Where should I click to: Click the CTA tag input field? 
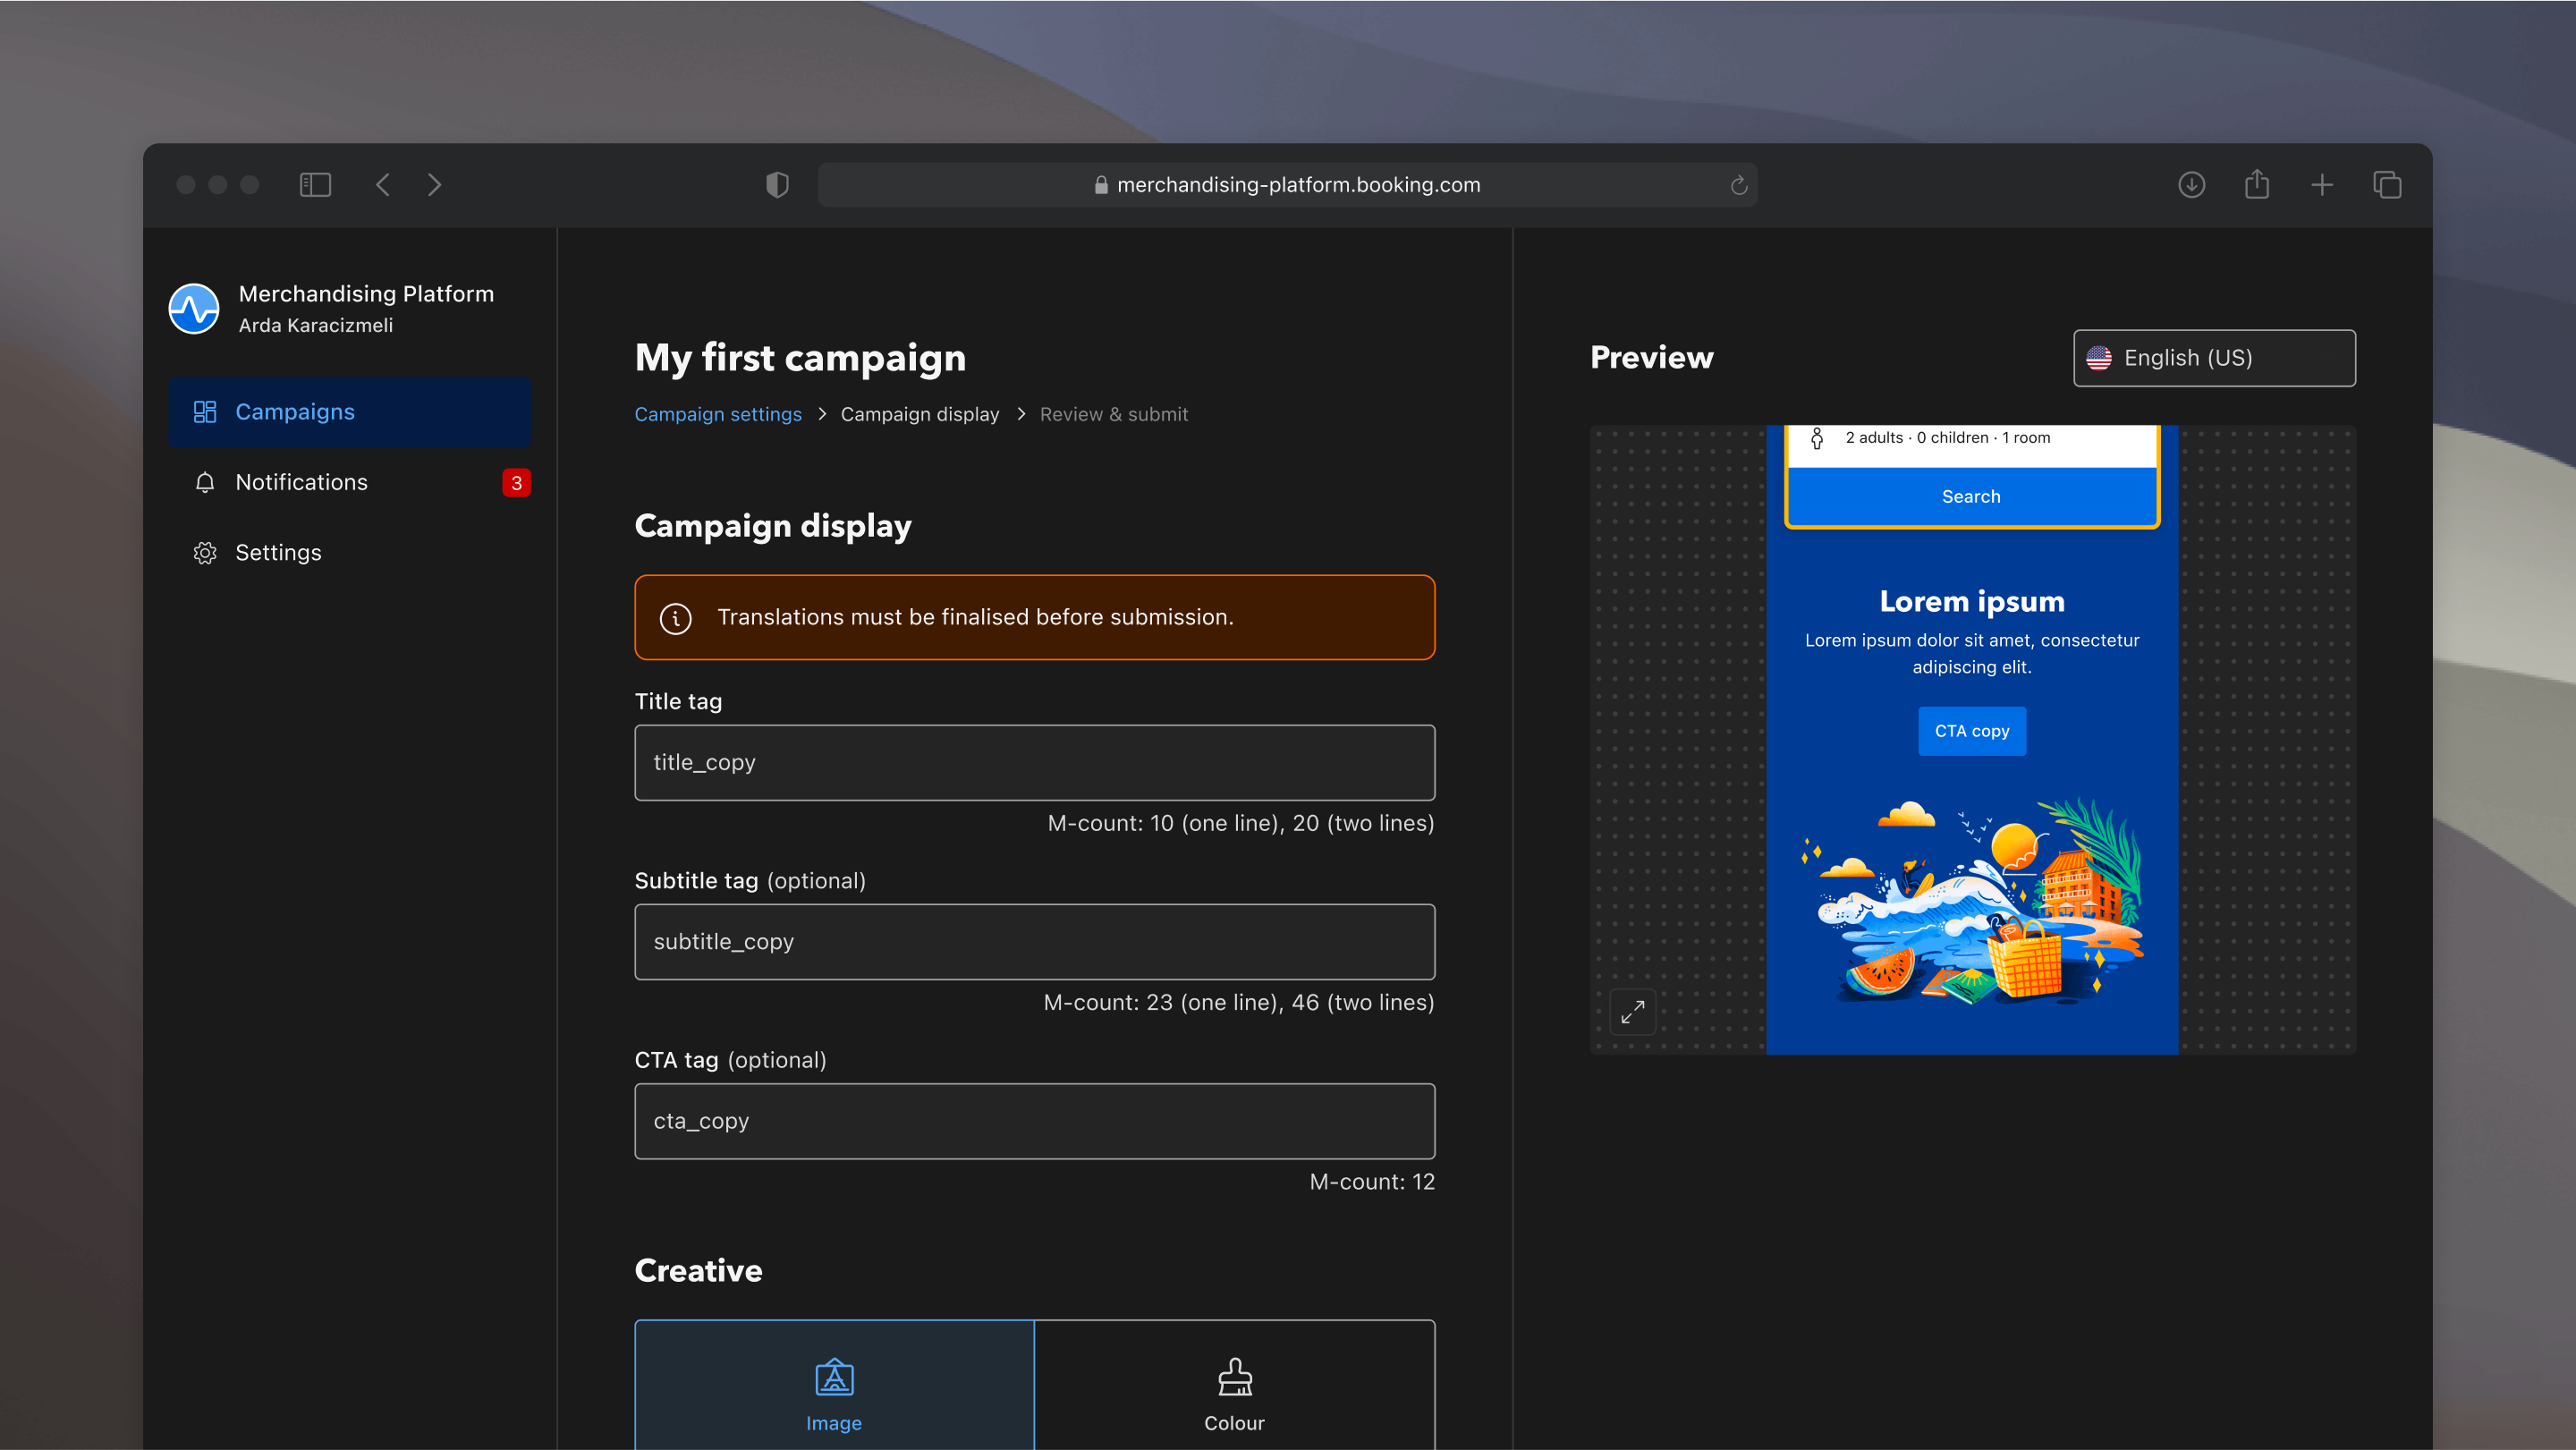click(x=1035, y=1121)
